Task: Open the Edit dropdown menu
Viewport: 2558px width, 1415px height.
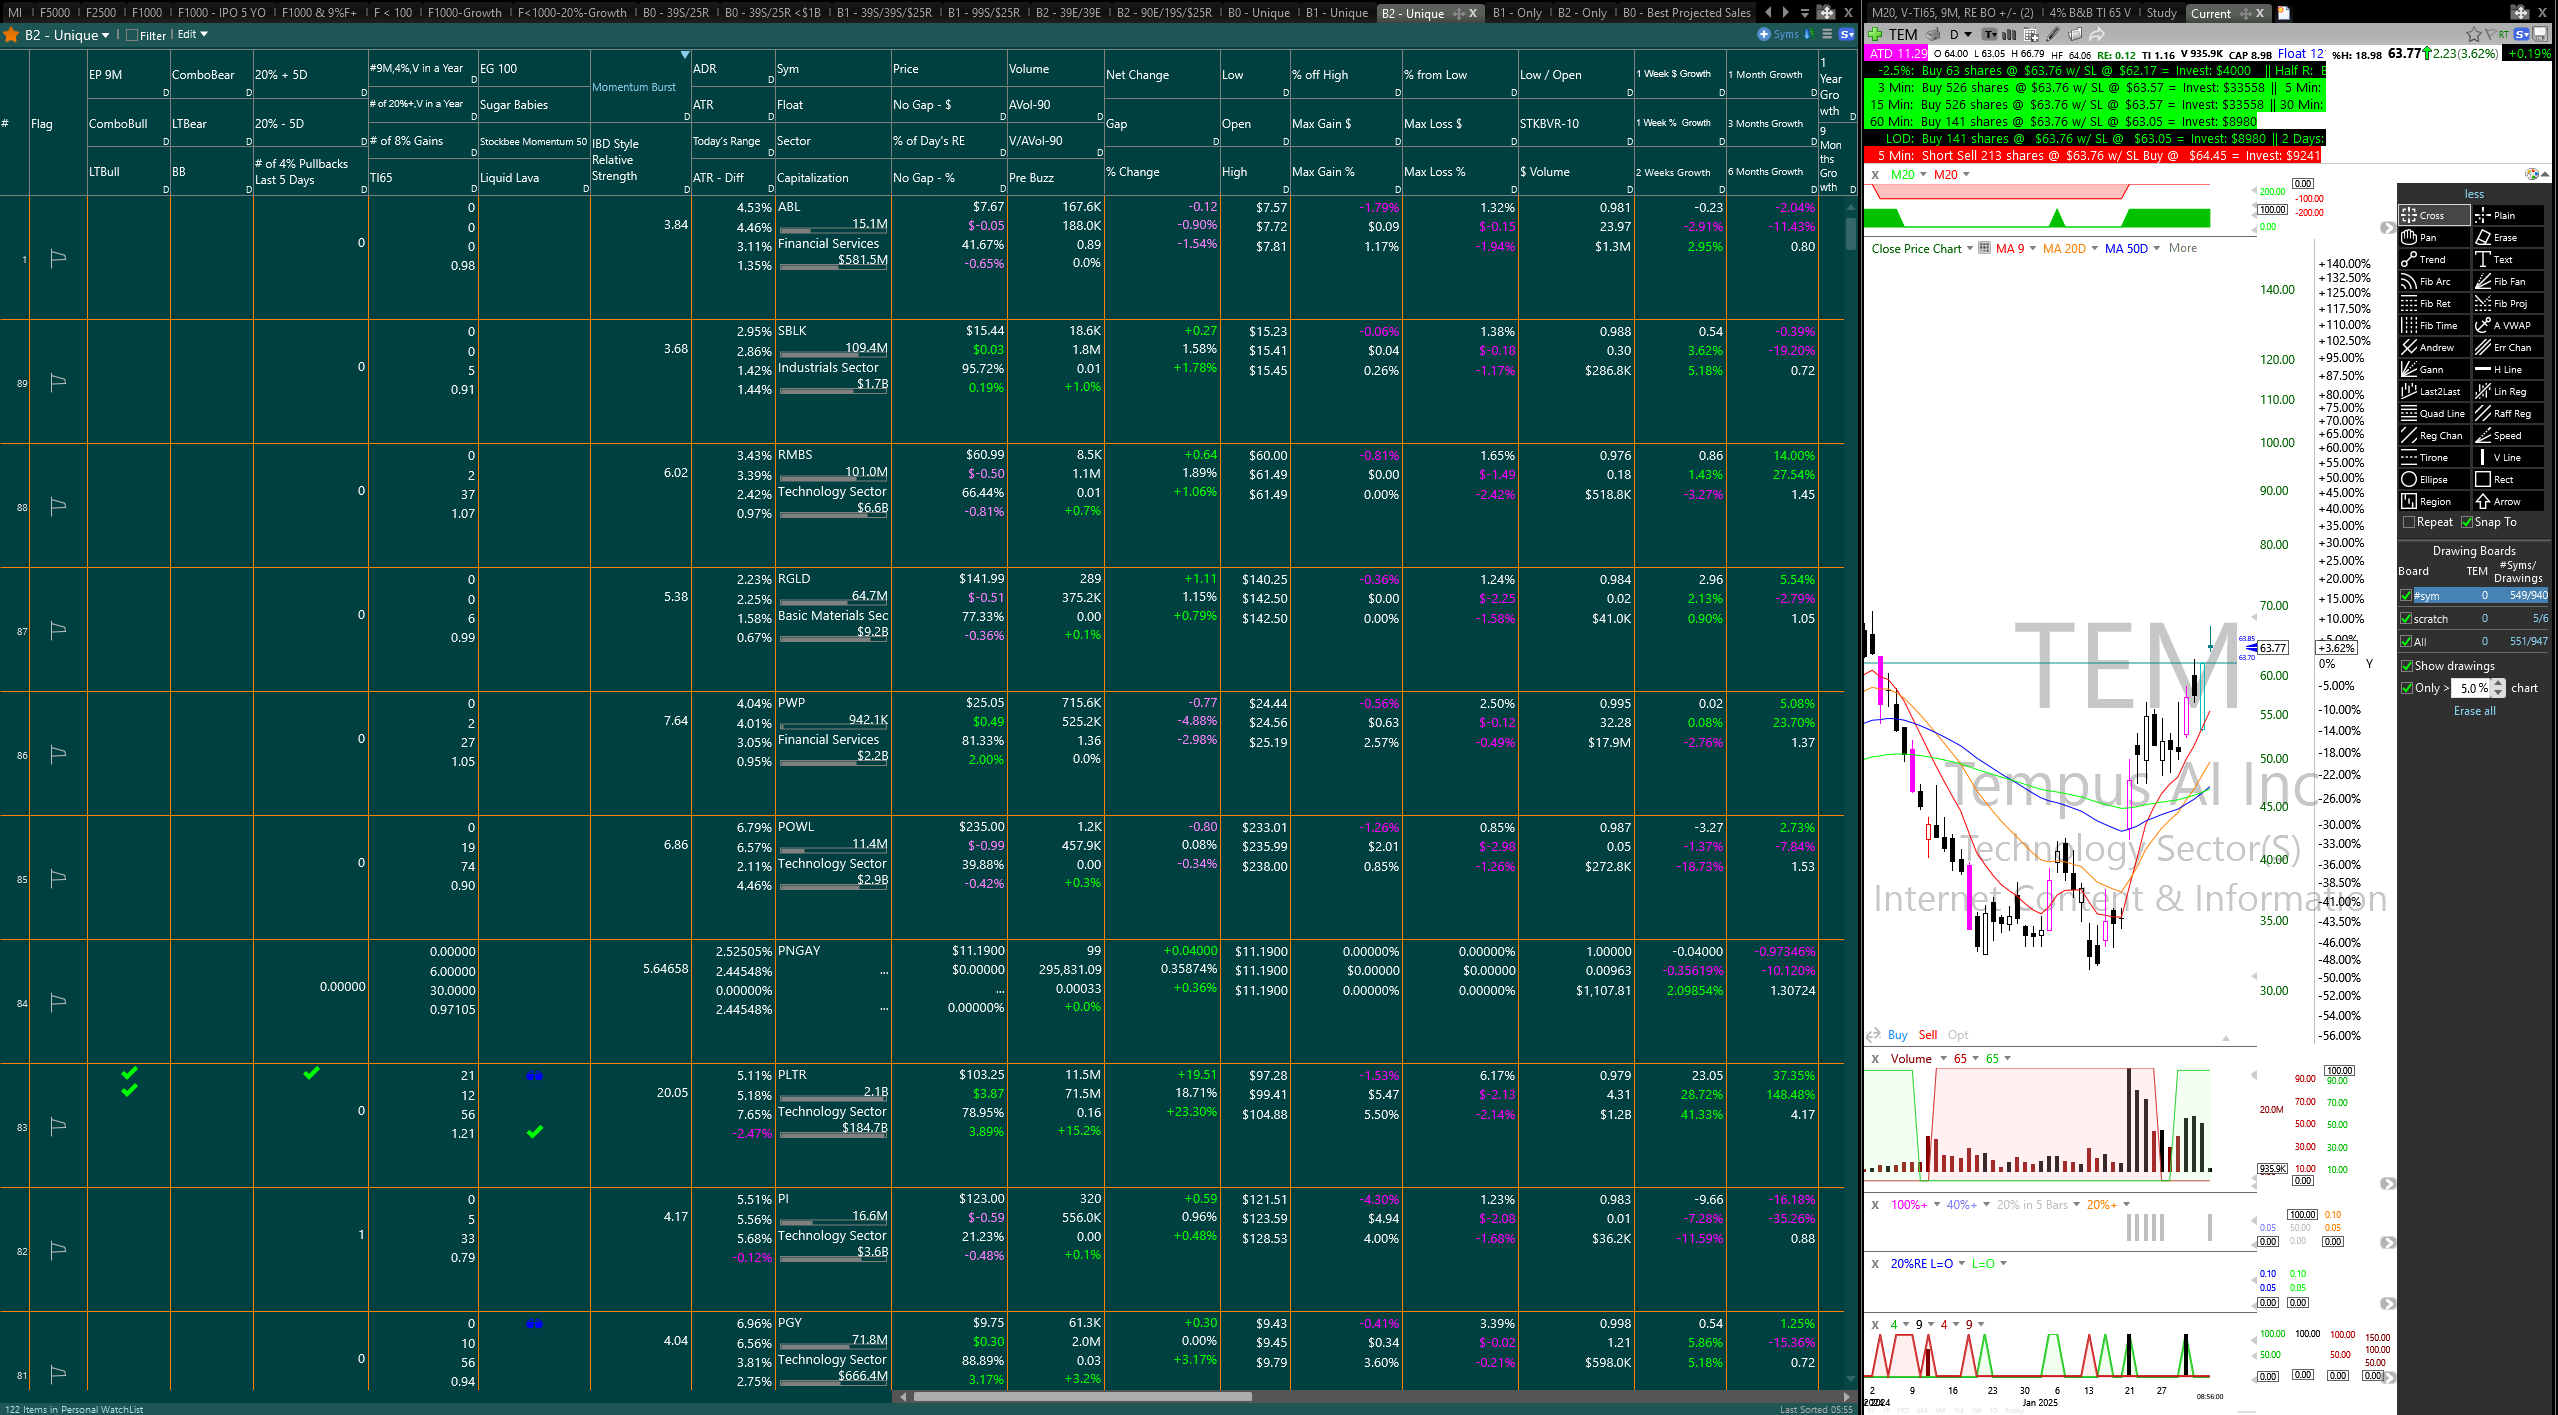Action: [193, 34]
